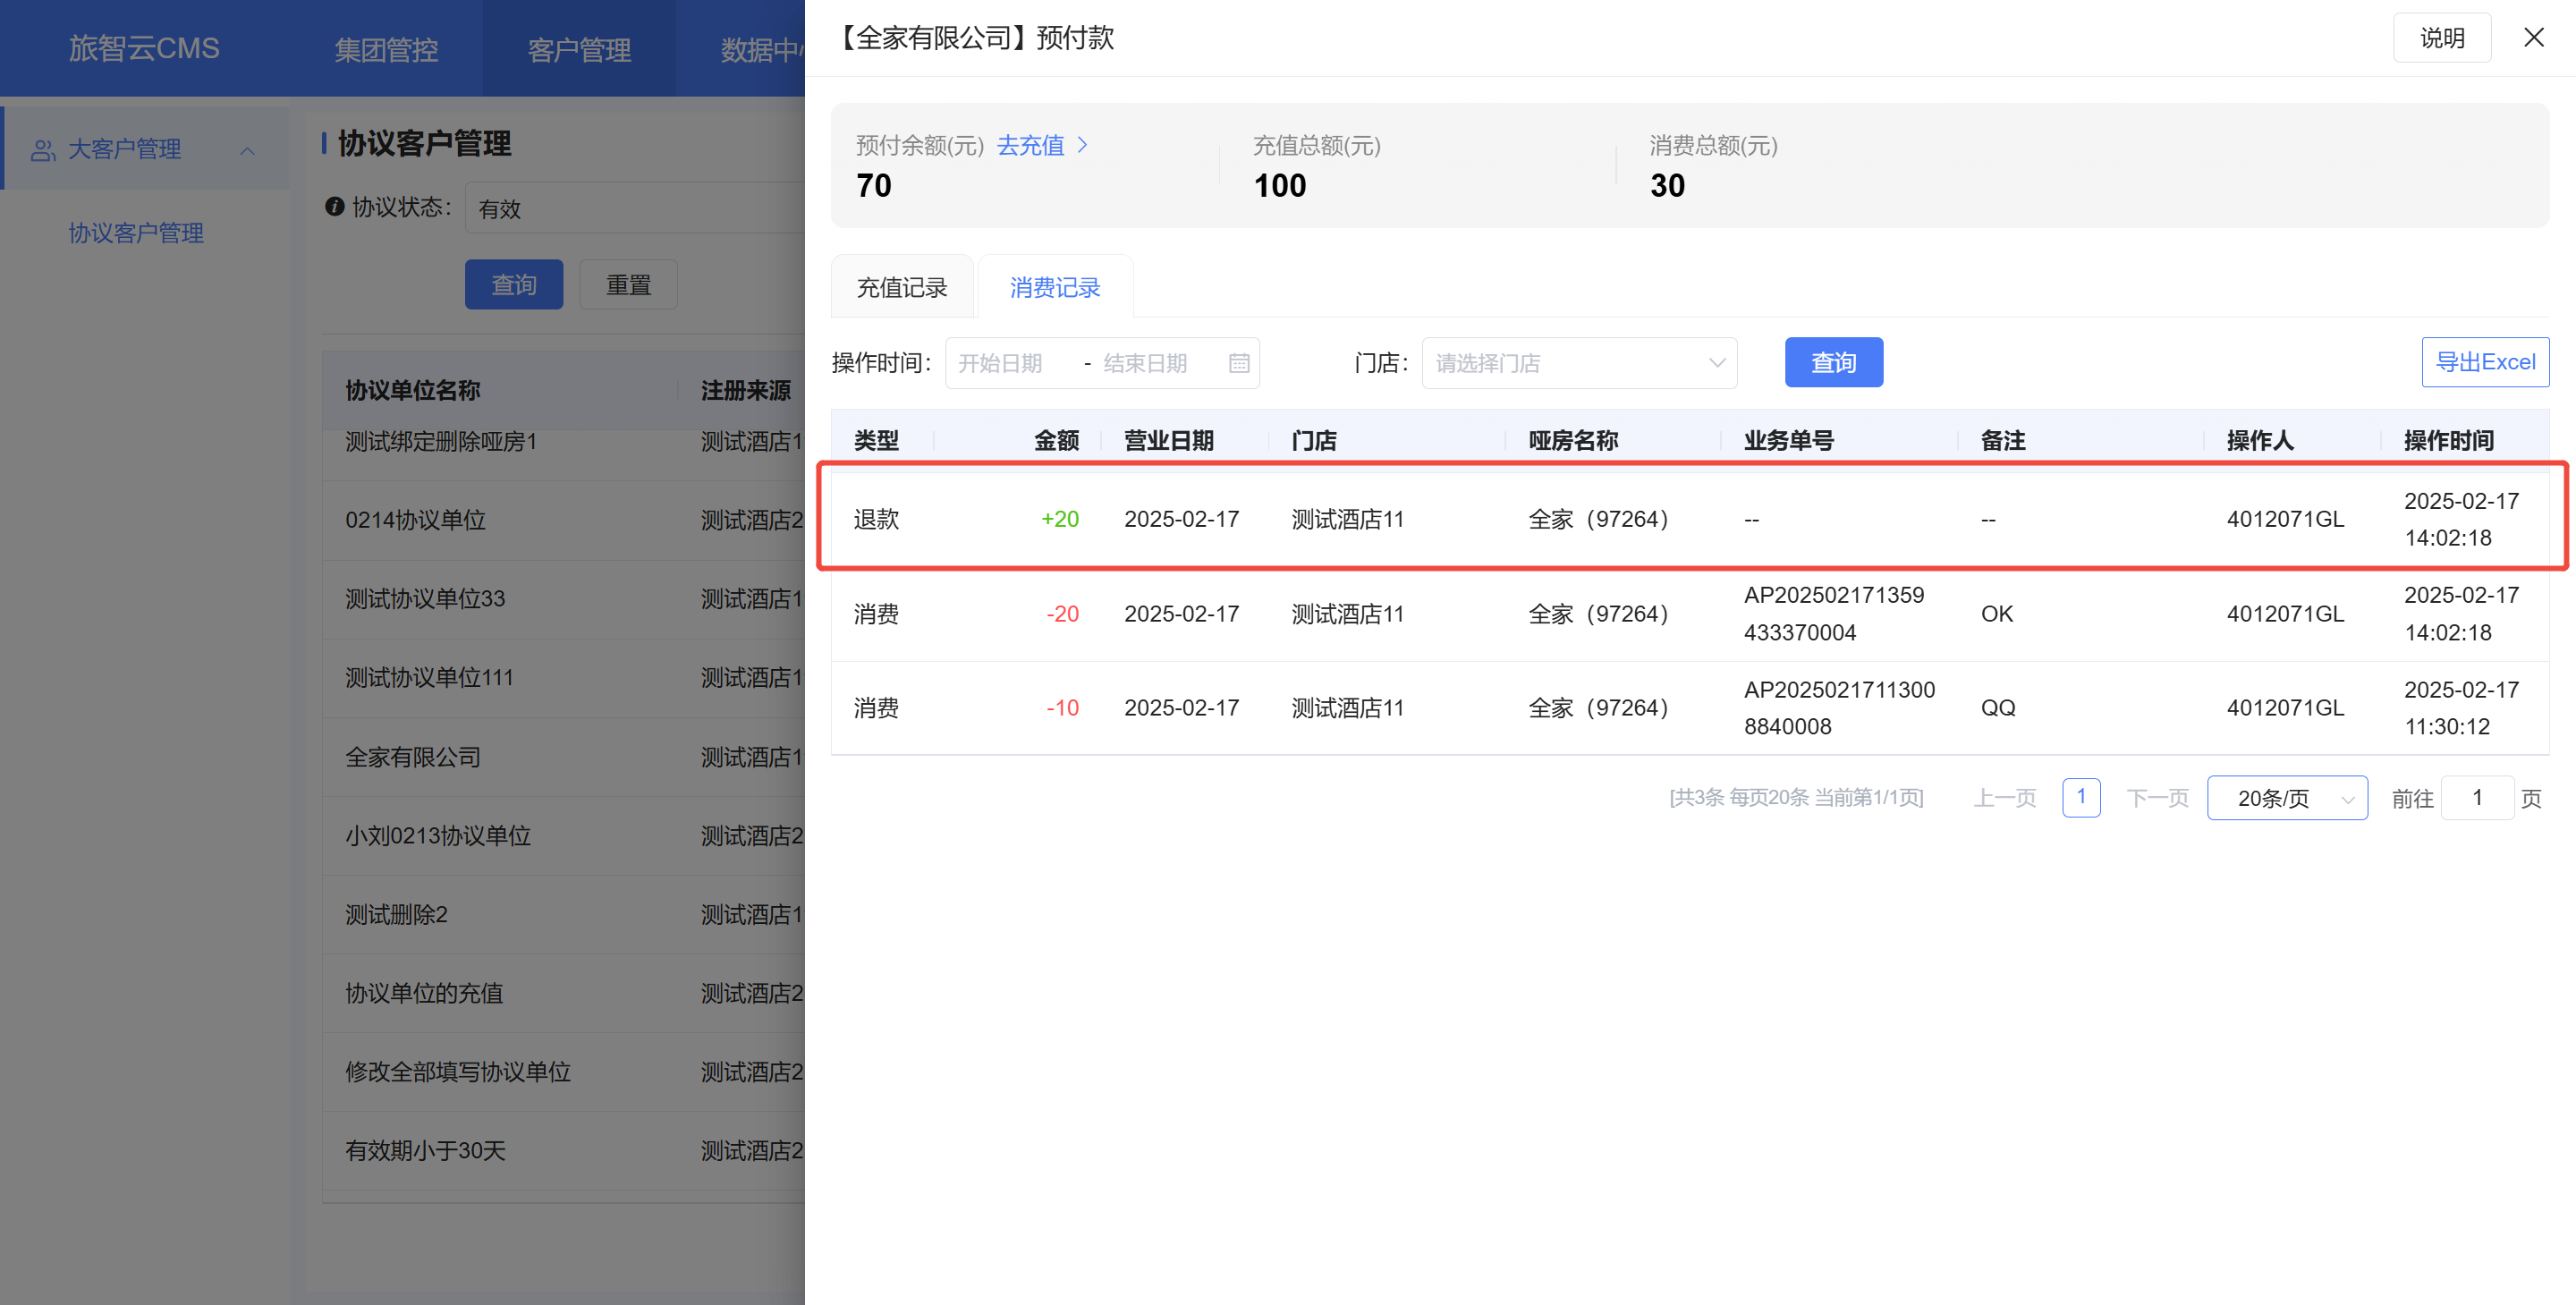Click the 旅智云CMS logo text
The width and height of the screenshot is (2576, 1305).
143,48
